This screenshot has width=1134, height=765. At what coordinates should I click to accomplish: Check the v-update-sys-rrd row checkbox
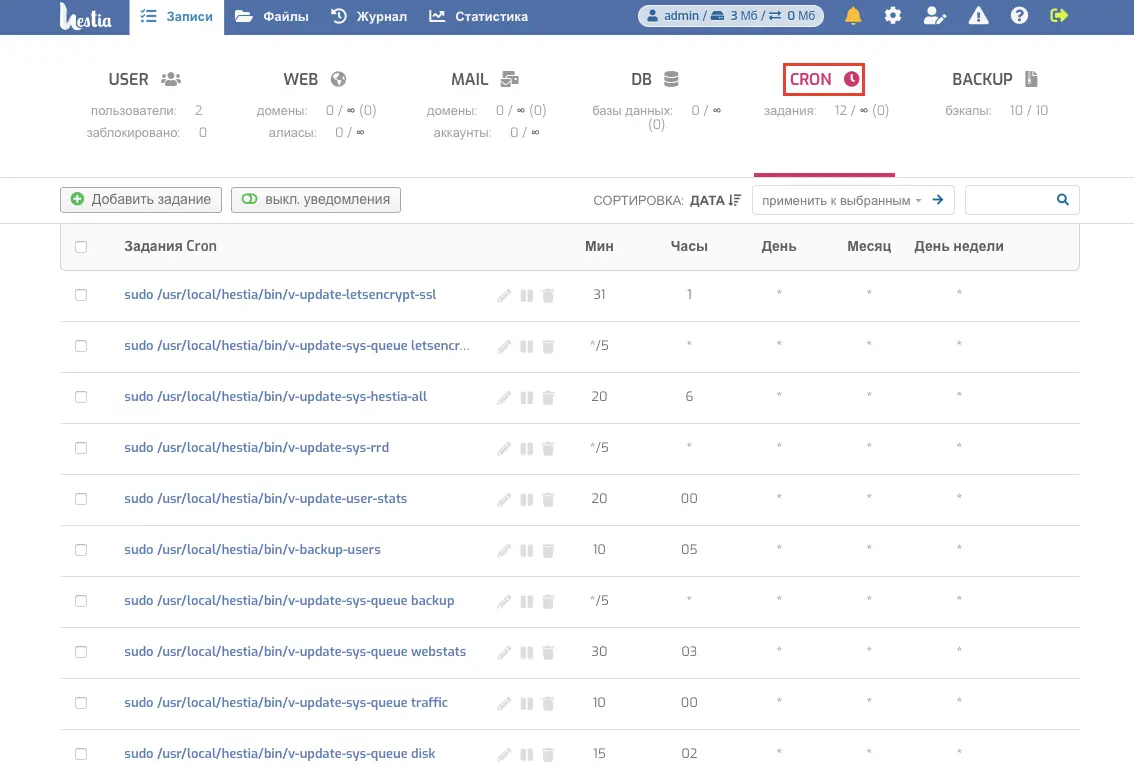[81, 448]
